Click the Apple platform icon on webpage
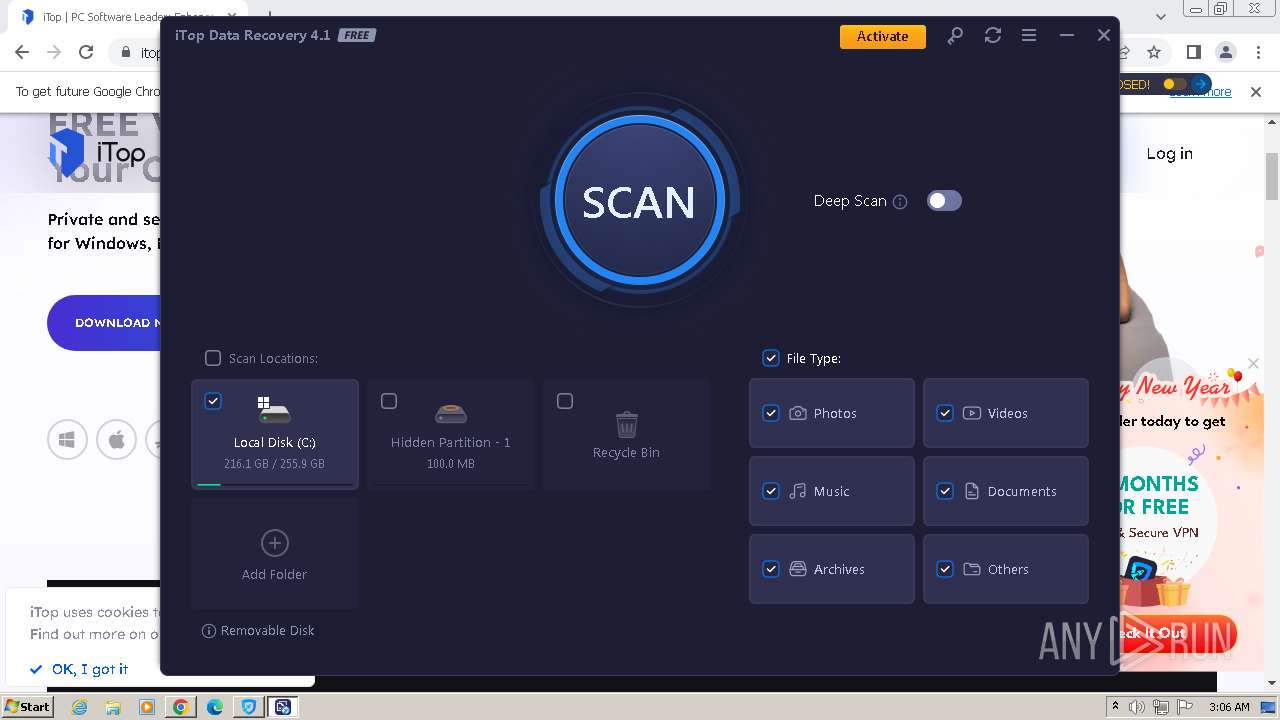Image resolution: width=1280 pixels, height=720 pixels. point(117,440)
